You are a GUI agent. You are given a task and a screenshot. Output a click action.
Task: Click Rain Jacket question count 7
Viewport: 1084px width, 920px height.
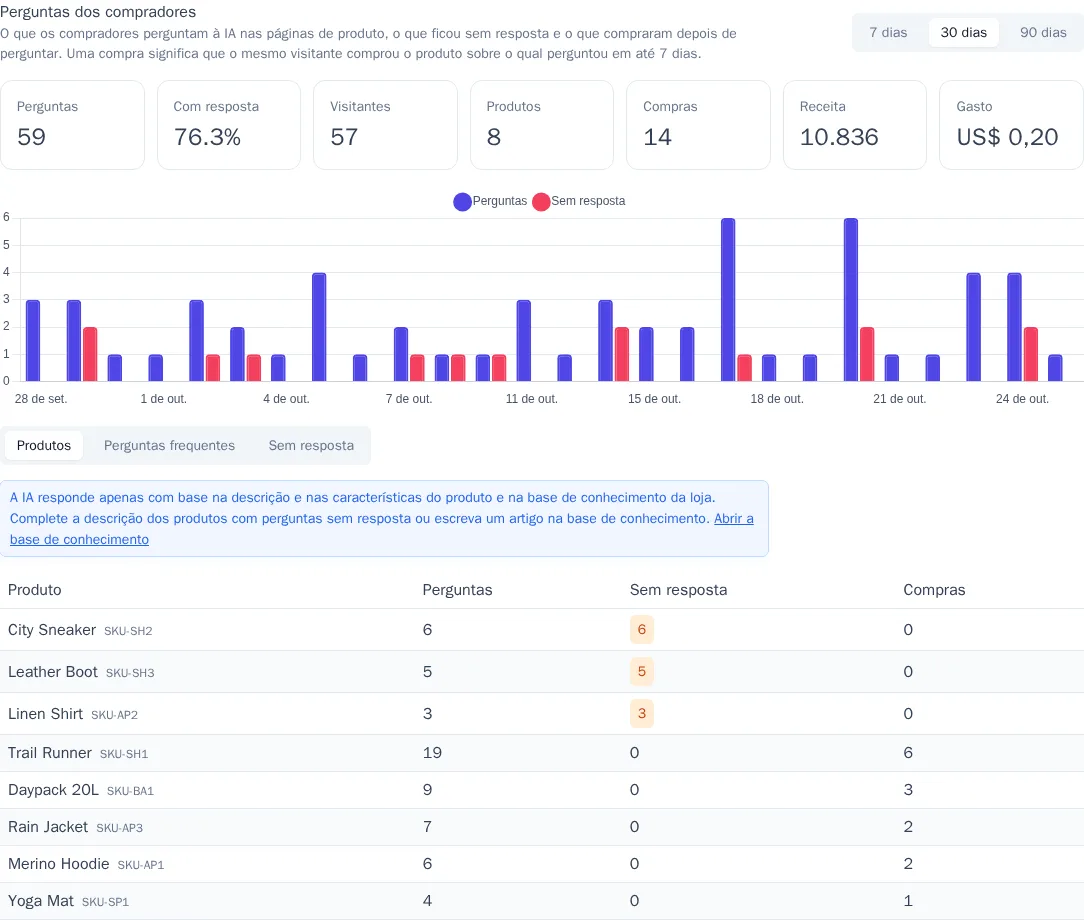coord(427,827)
